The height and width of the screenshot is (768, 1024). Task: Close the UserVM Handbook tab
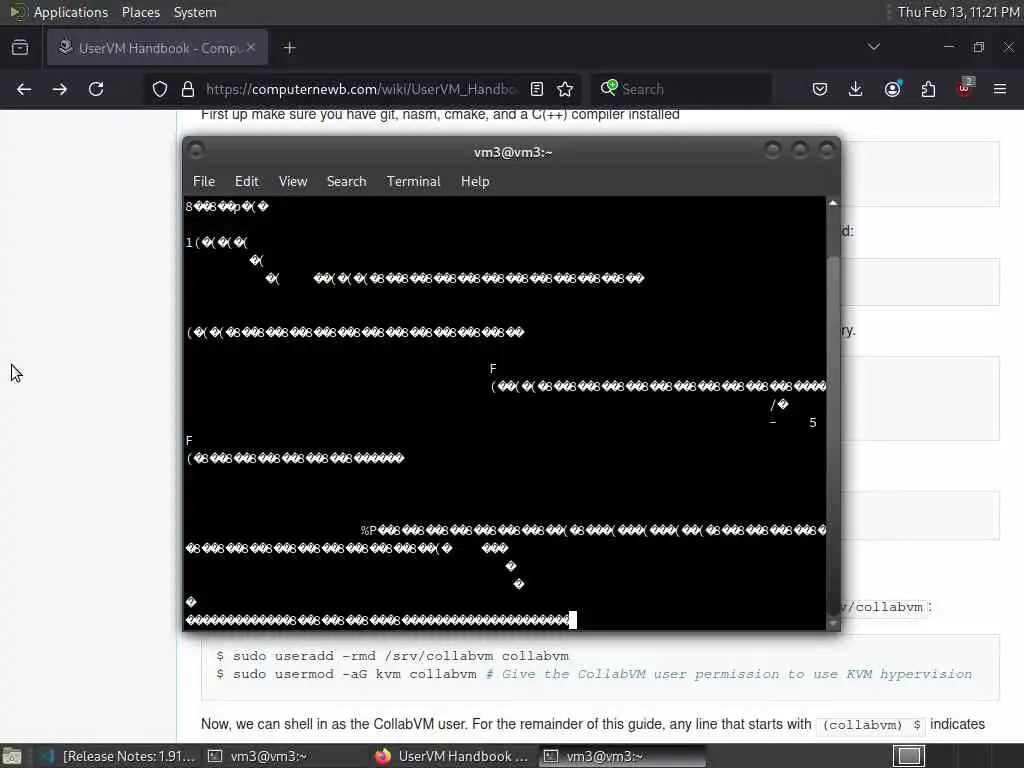(x=251, y=48)
